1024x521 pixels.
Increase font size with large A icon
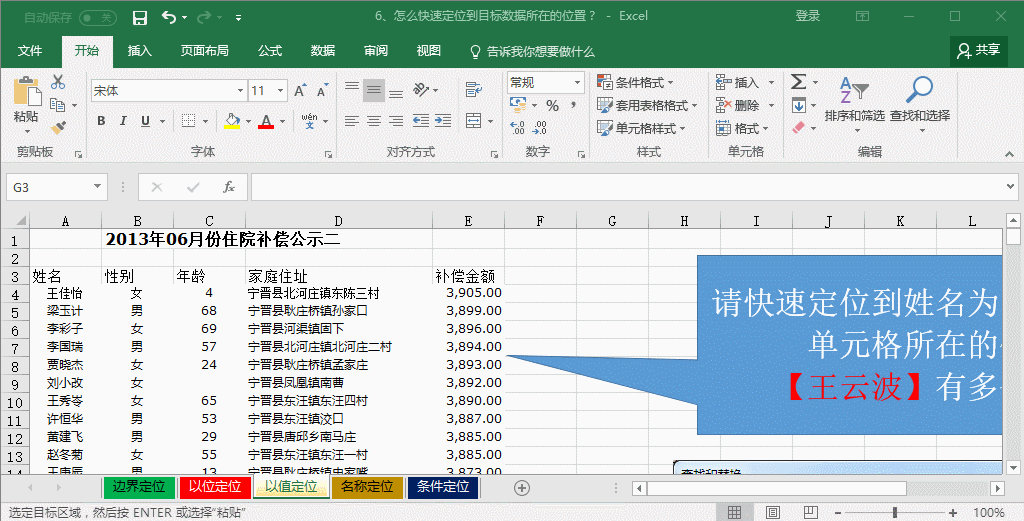coord(300,91)
